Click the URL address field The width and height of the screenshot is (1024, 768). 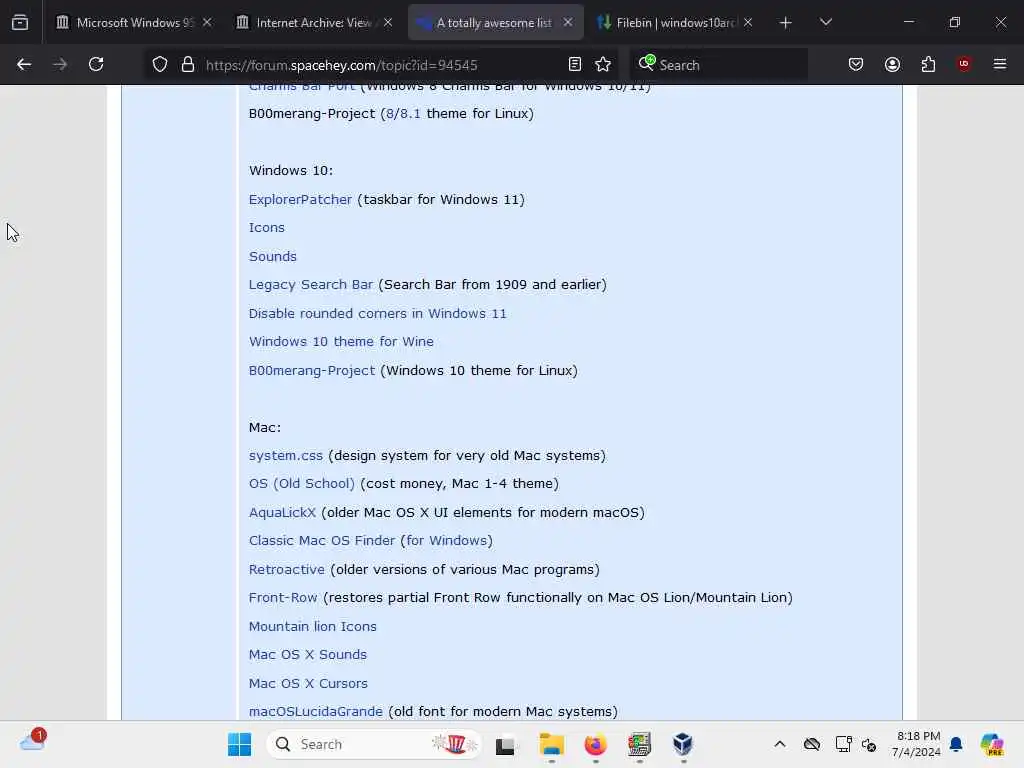[x=381, y=65]
